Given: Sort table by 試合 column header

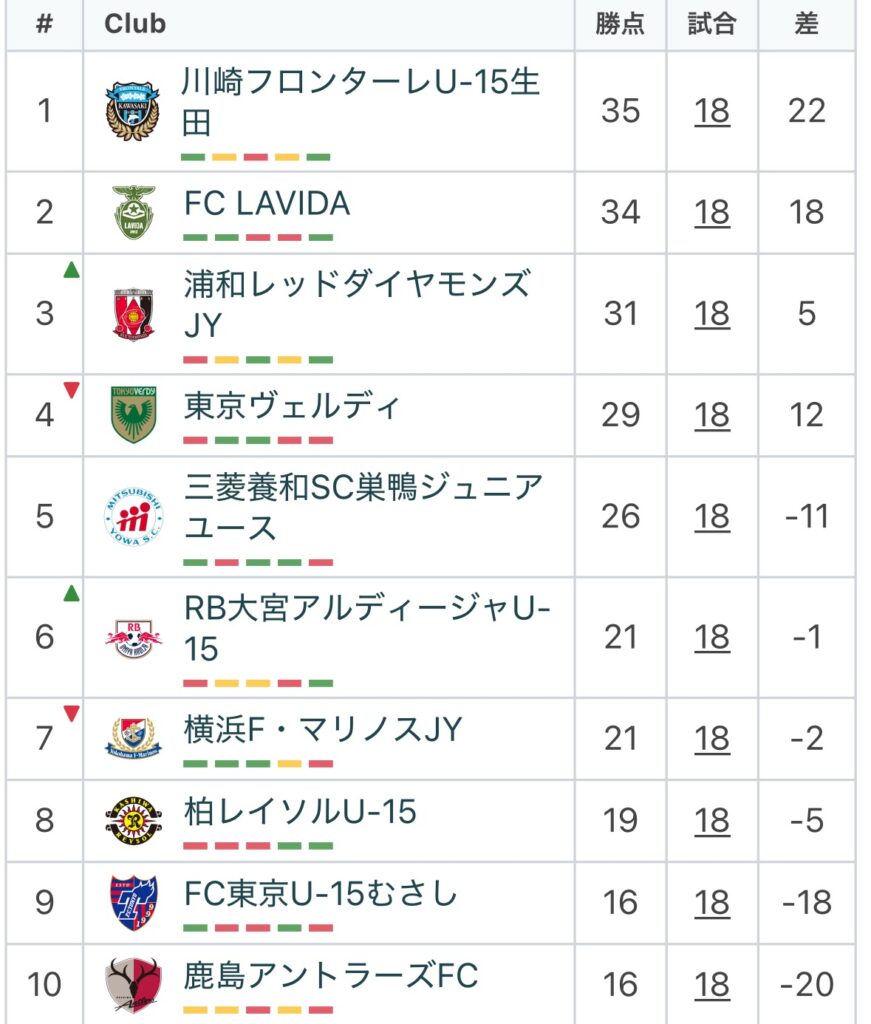Looking at the screenshot, I should click(712, 24).
